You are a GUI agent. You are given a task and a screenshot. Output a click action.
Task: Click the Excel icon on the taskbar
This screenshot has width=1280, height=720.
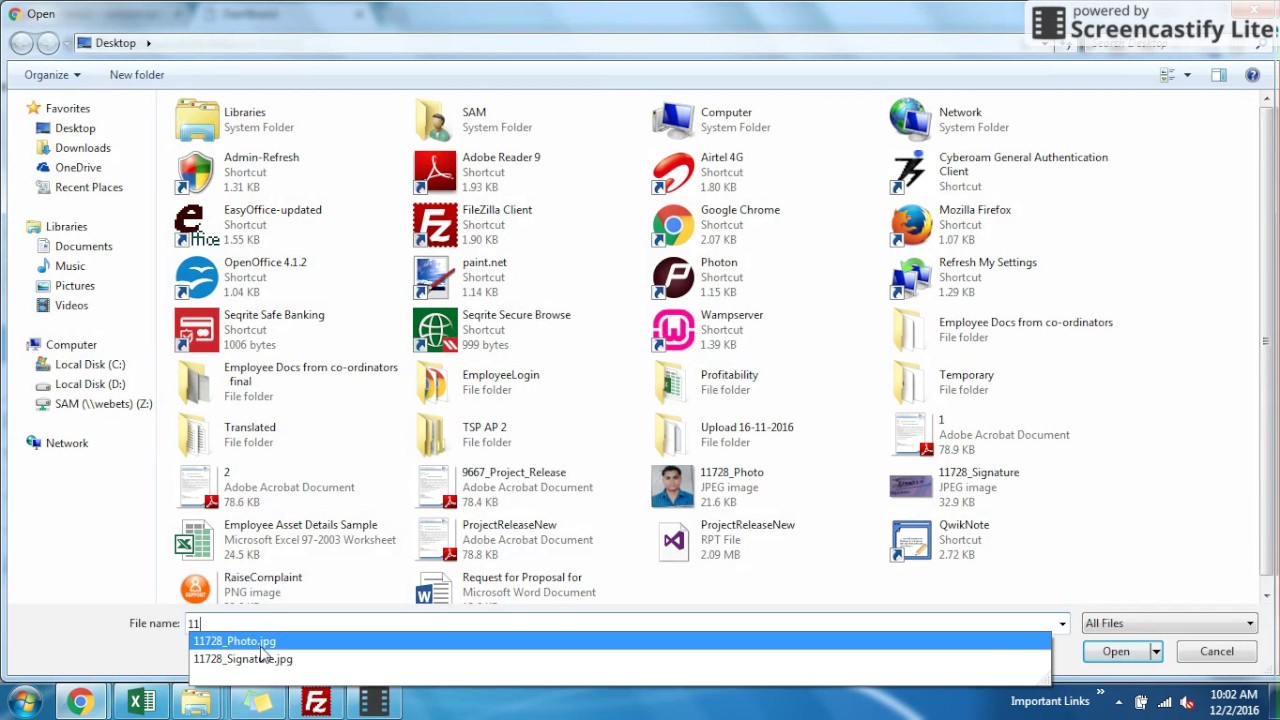tap(141, 702)
